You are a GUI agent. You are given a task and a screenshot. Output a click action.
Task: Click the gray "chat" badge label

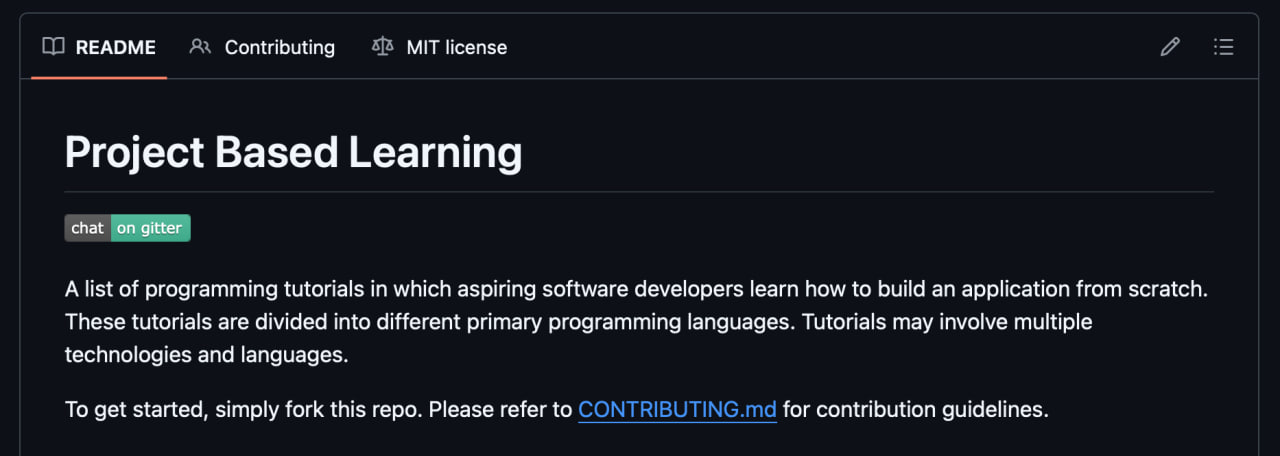point(88,228)
